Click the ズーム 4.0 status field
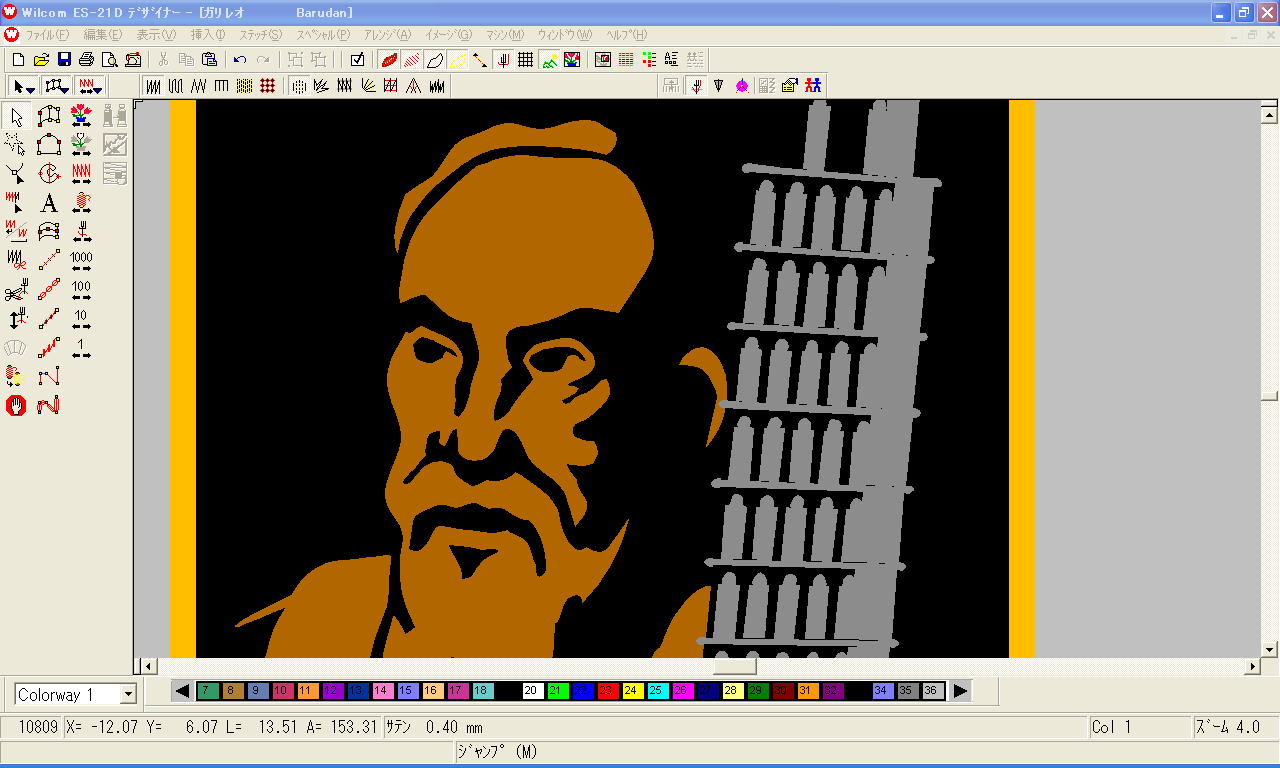The width and height of the screenshot is (1280, 768). tap(1235, 727)
